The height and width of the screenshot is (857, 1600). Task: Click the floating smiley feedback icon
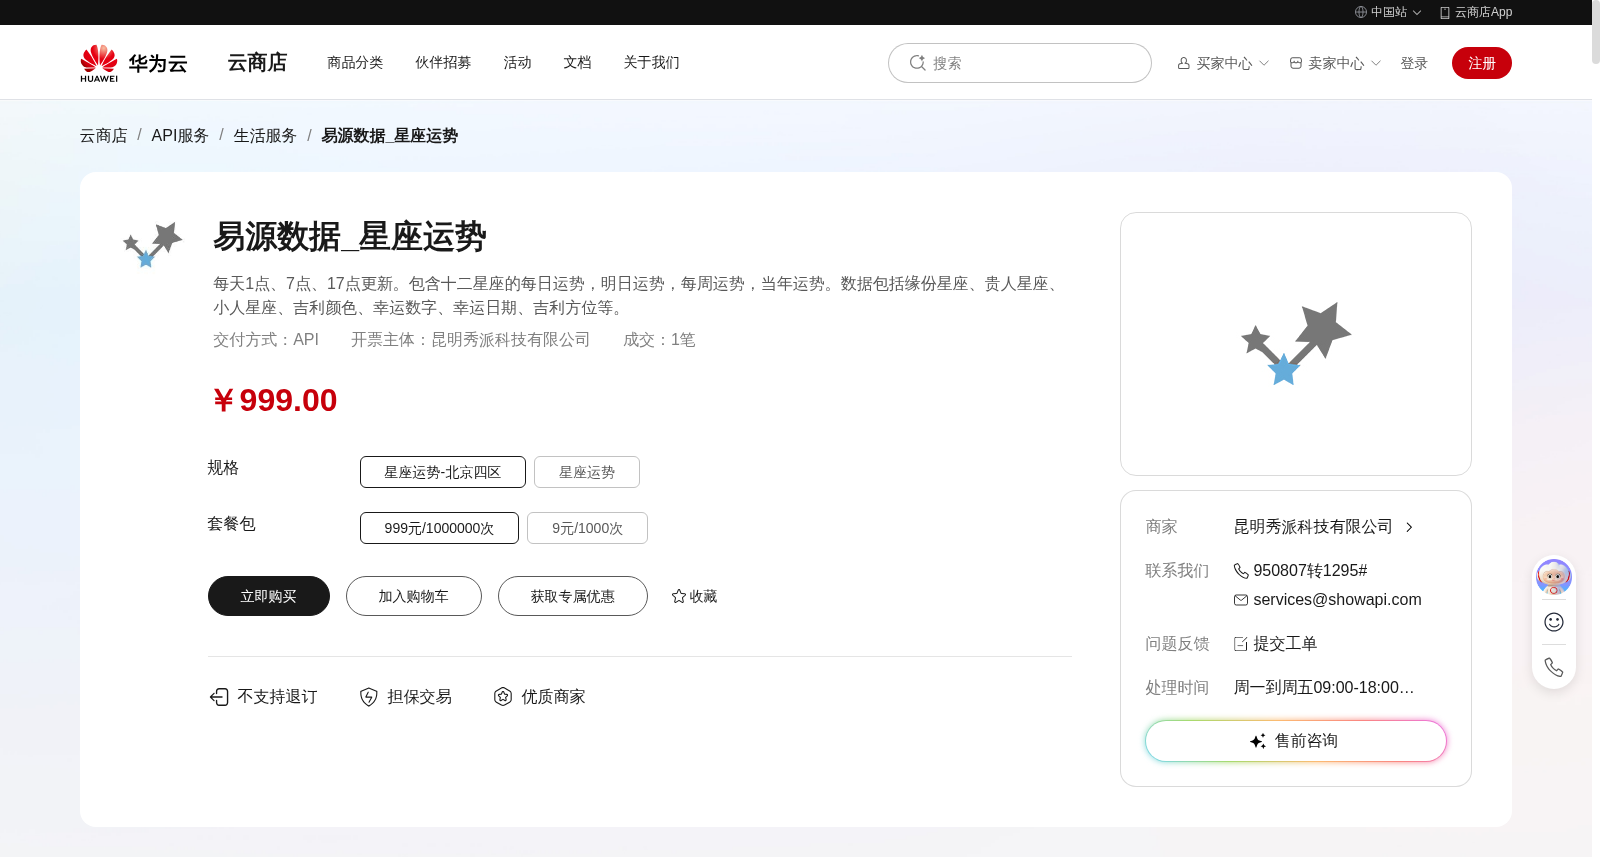(x=1554, y=622)
